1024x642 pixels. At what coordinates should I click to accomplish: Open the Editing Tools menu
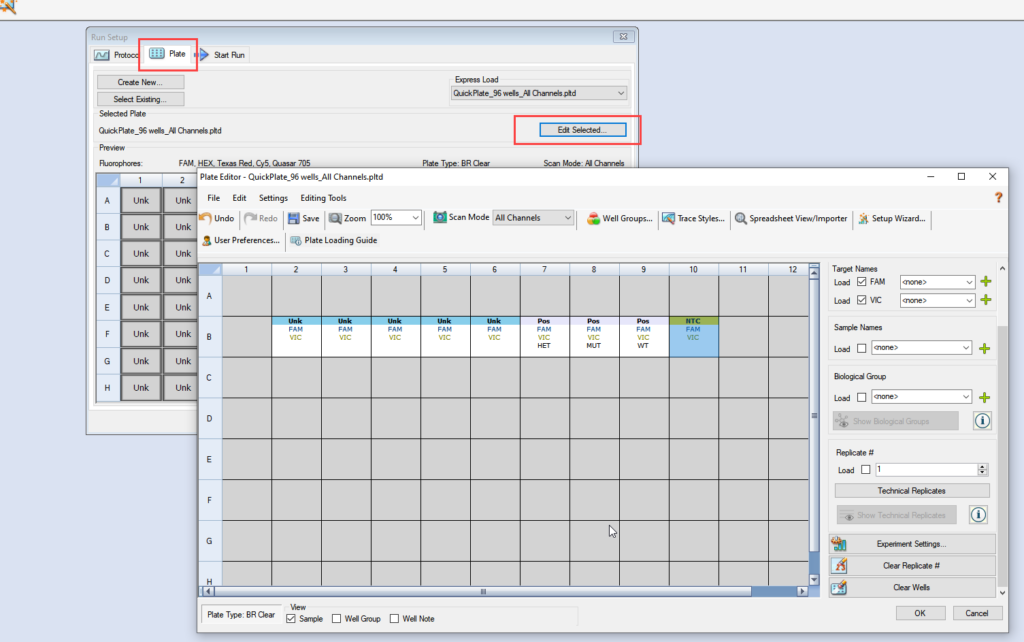pos(323,198)
